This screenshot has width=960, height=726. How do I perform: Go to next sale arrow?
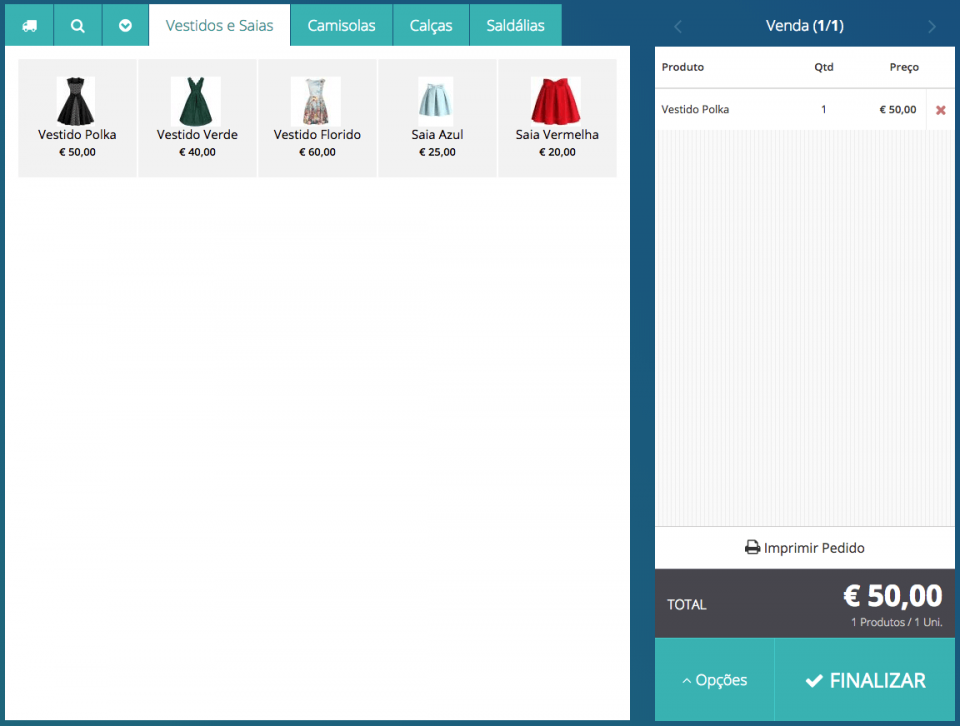[x=932, y=27]
